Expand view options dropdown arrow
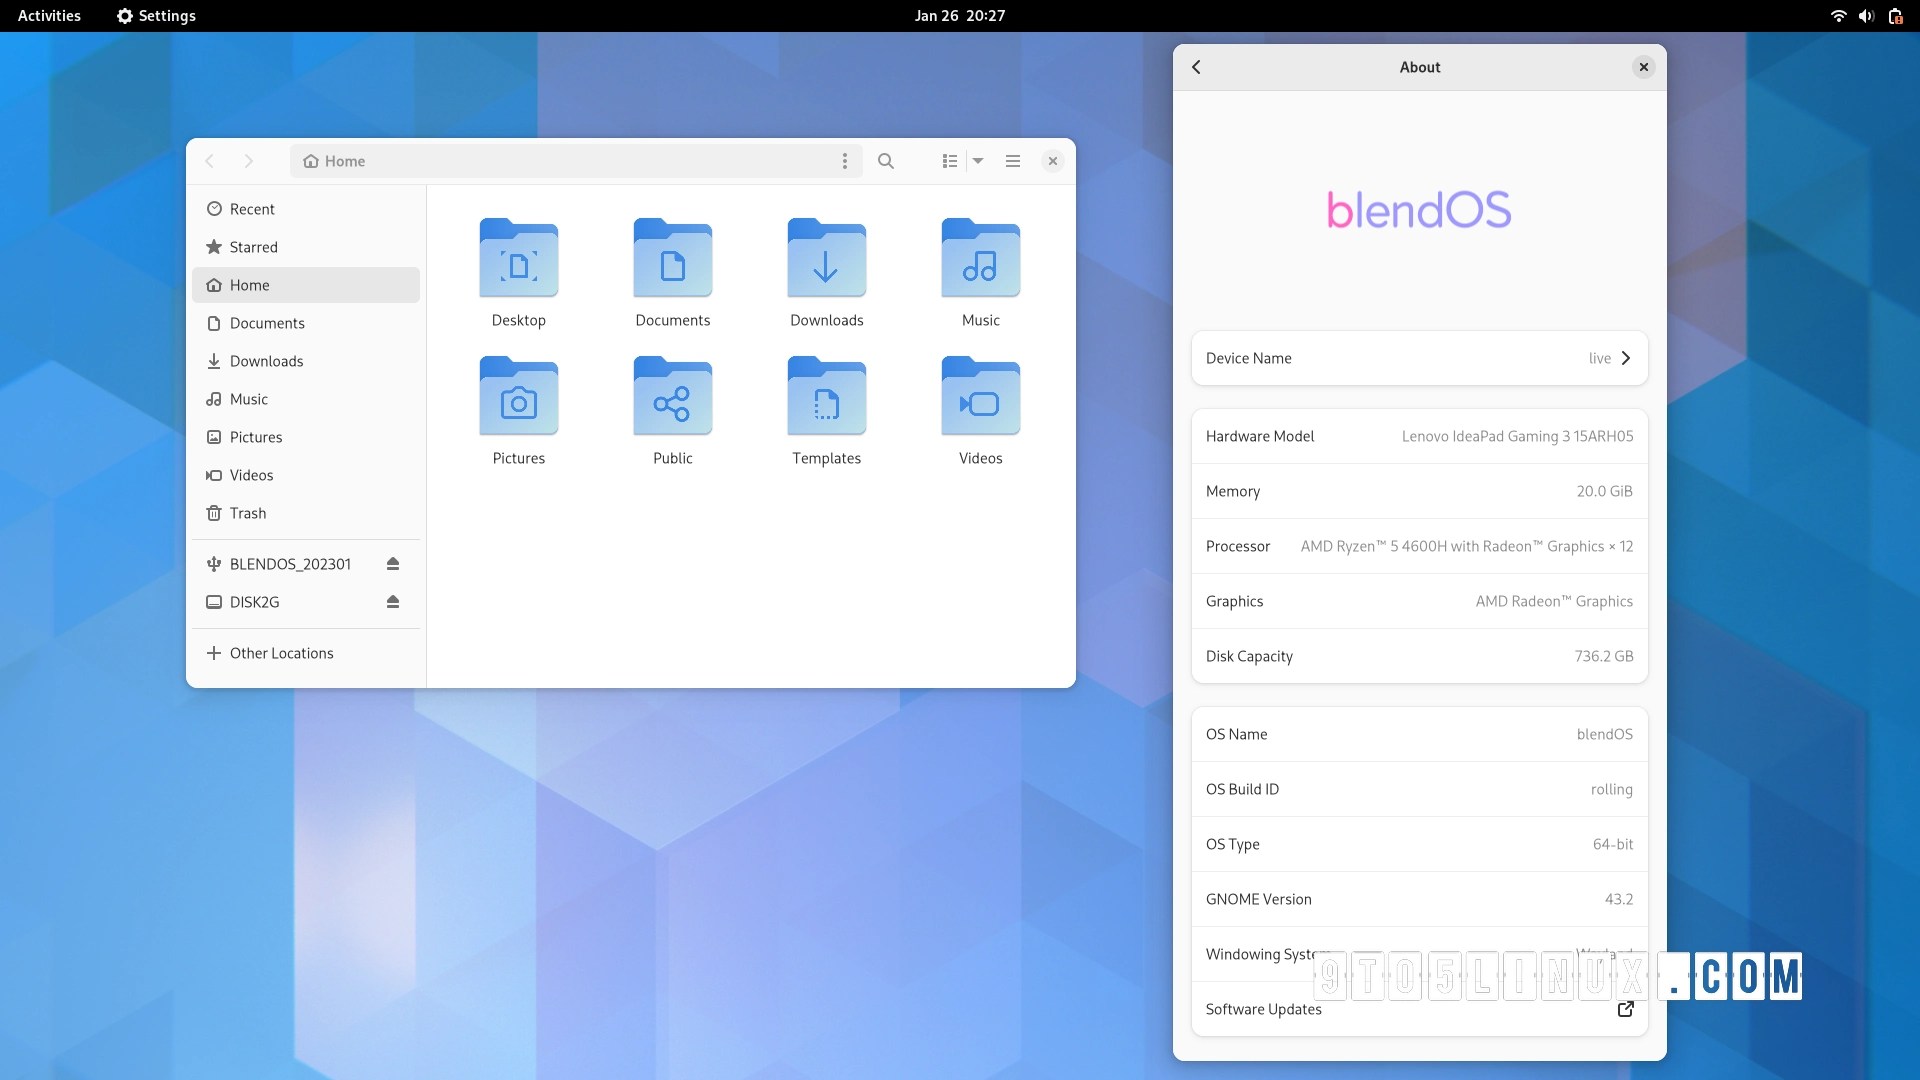The height and width of the screenshot is (1080, 1920). click(978, 161)
